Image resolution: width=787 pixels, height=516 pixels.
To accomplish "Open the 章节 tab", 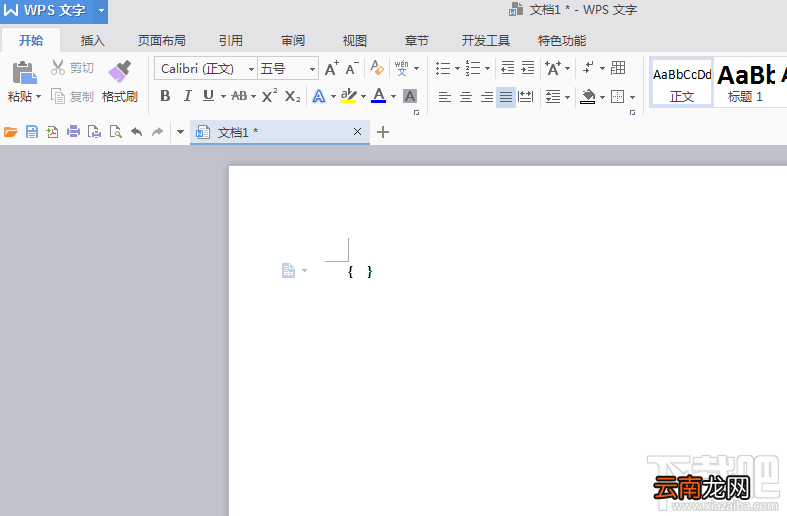I will (x=417, y=41).
